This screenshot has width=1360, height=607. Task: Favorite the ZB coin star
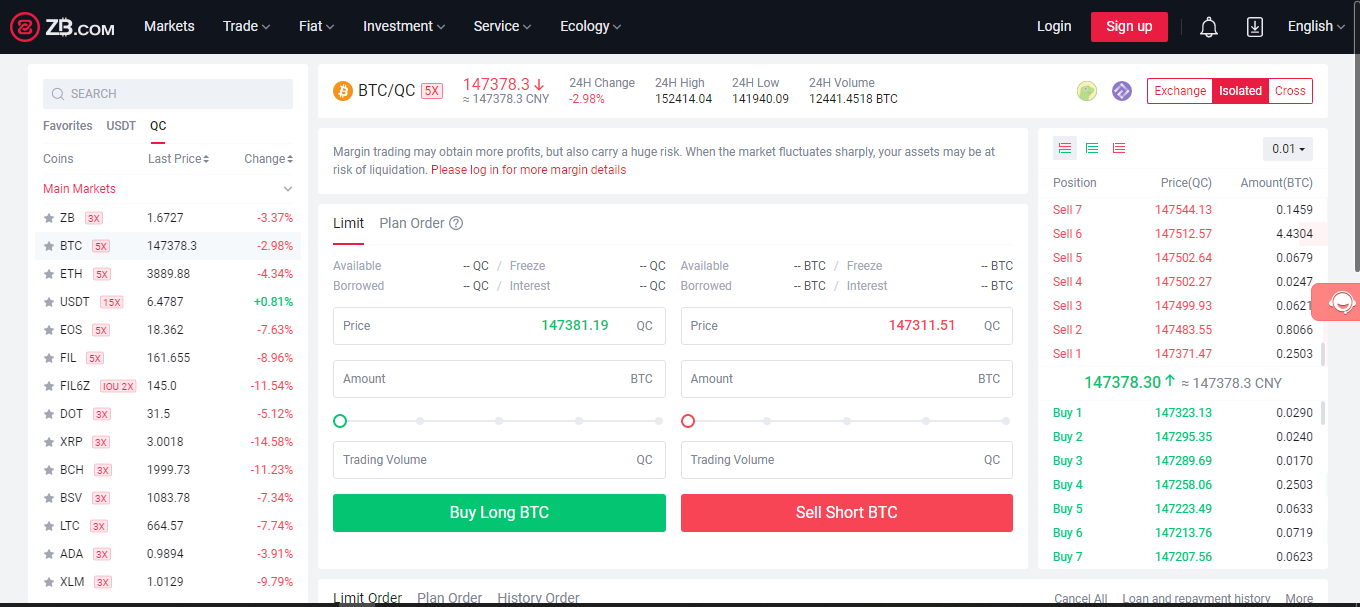click(48, 218)
